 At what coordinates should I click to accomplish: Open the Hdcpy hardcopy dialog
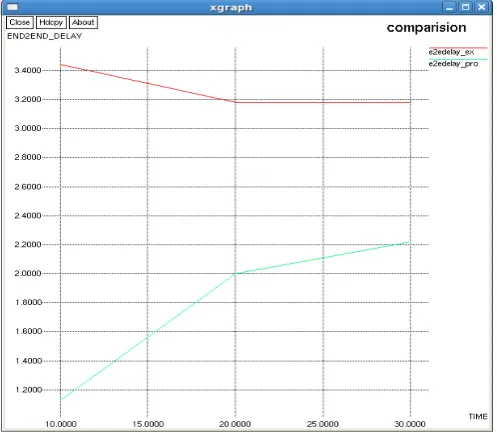(x=51, y=22)
